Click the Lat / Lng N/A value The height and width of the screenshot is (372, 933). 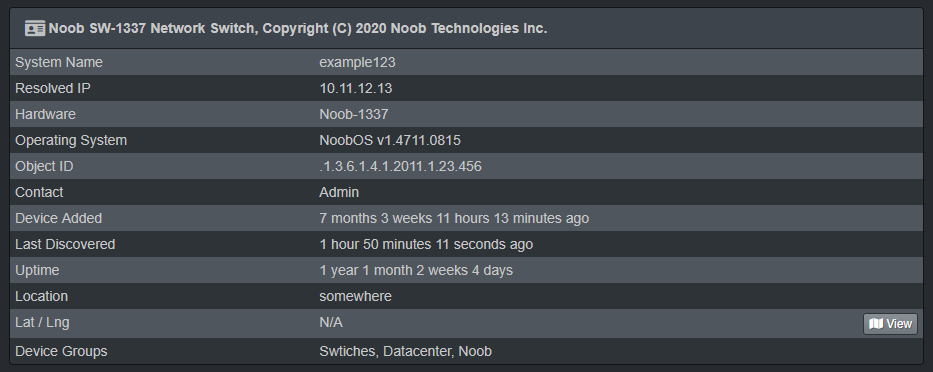click(331, 323)
